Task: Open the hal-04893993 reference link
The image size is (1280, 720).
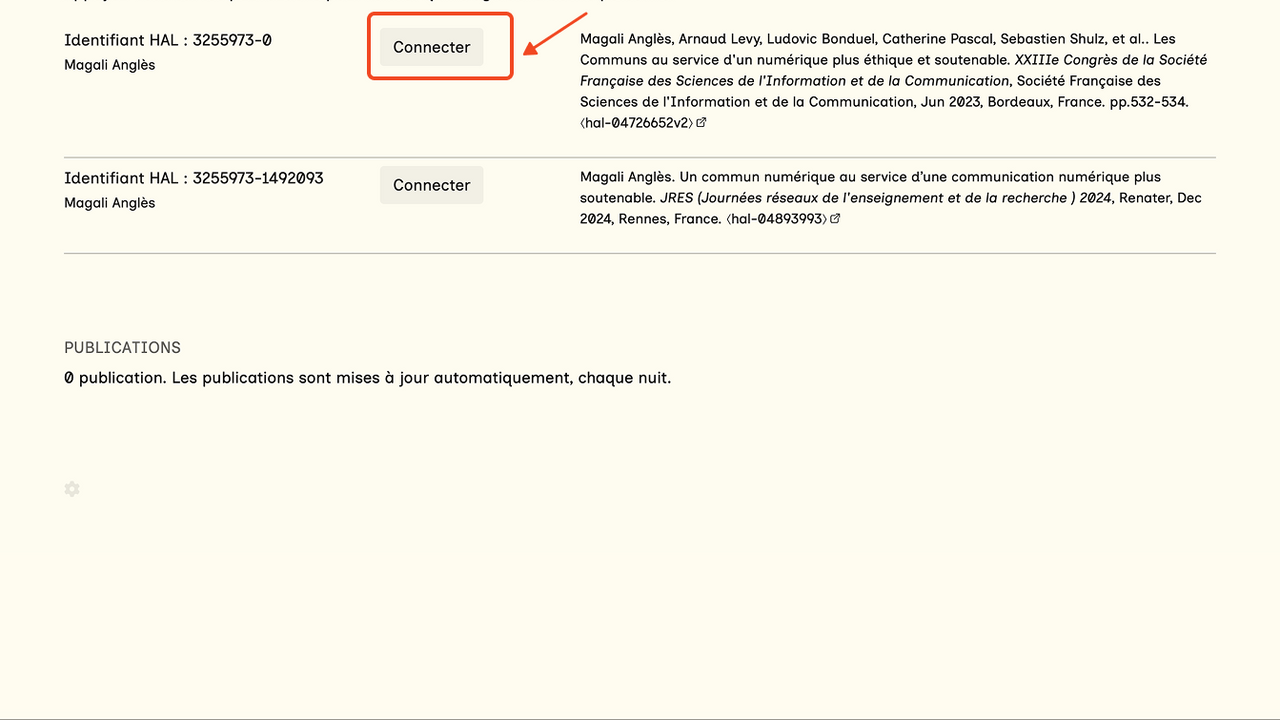Action: coord(777,219)
